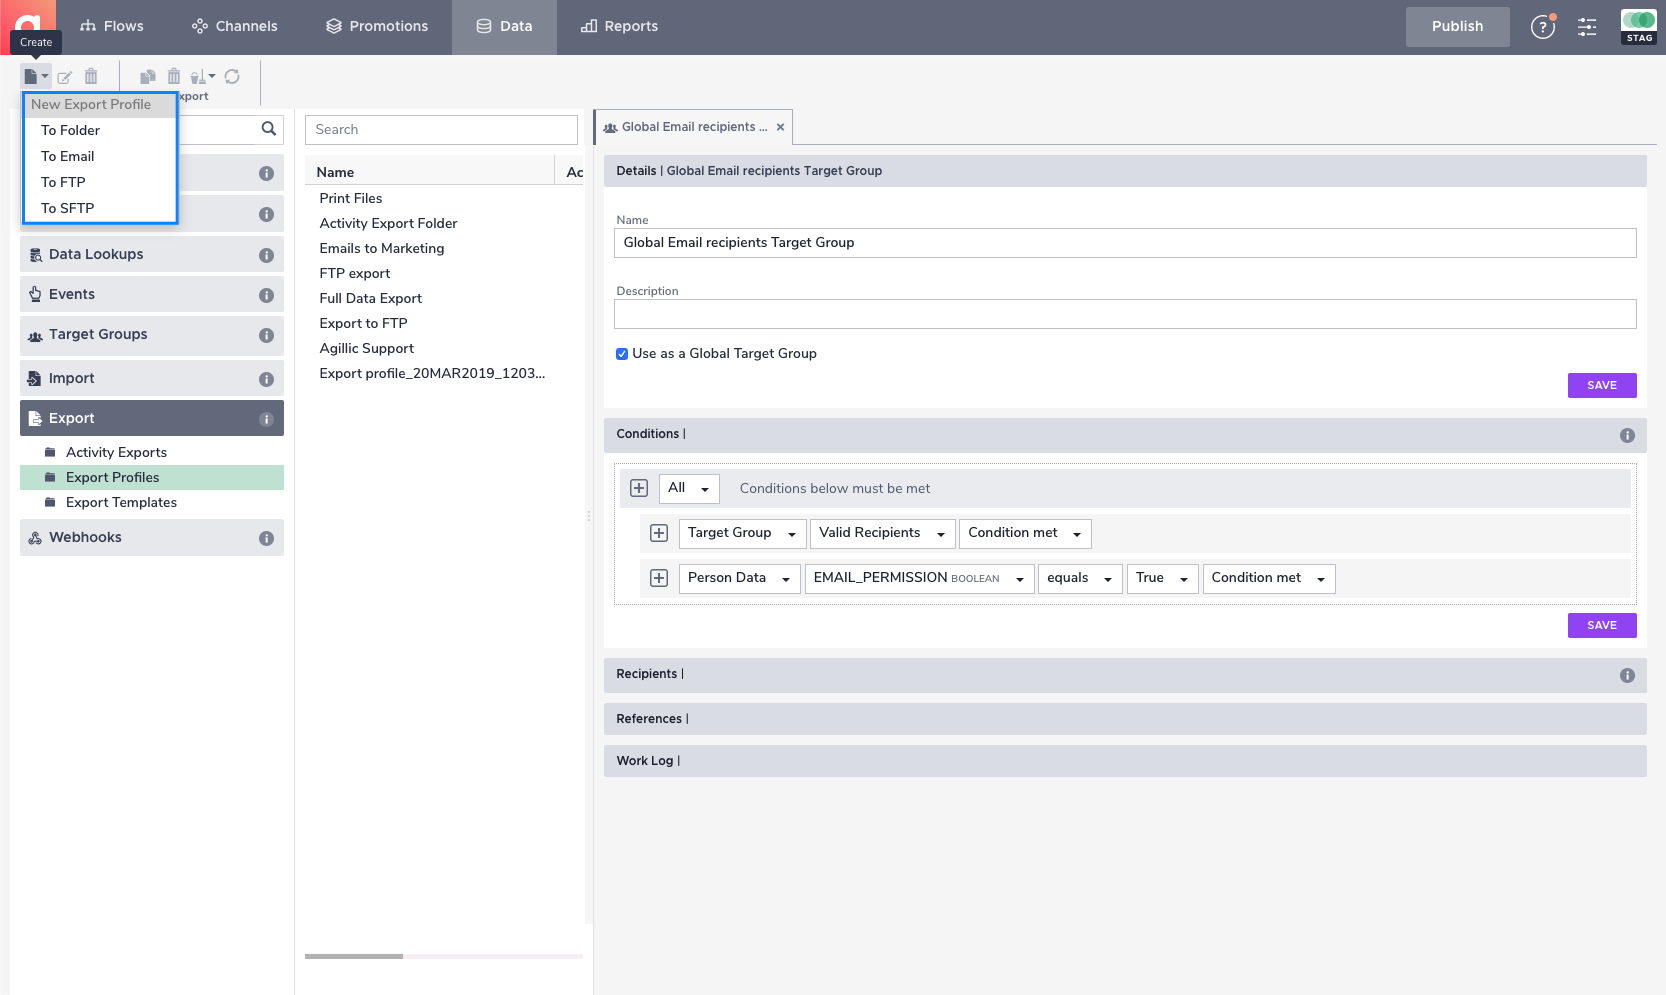Open the Promotions tab in top navigation

[377, 27]
